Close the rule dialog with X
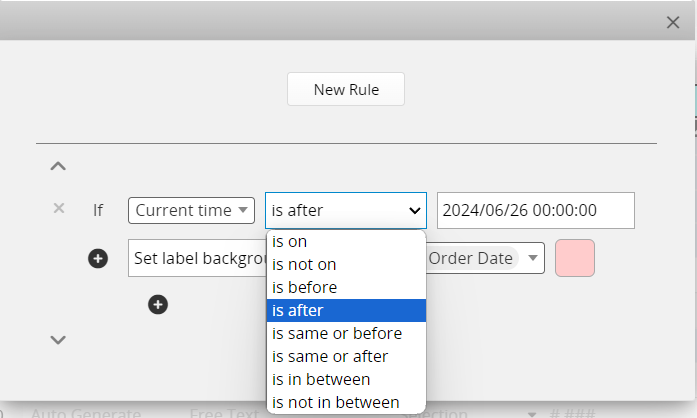This screenshot has height=418, width=697. click(x=673, y=23)
